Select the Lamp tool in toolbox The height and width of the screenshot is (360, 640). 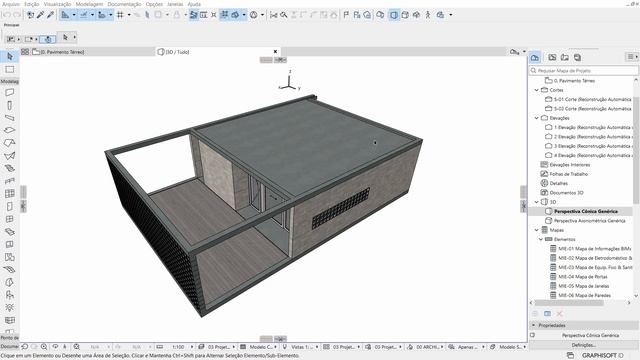(10, 307)
